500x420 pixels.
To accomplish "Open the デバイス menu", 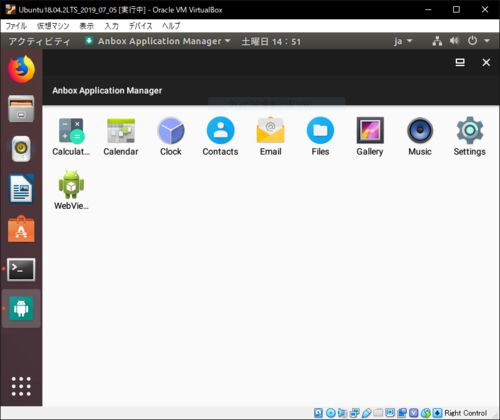I will (x=140, y=26).
